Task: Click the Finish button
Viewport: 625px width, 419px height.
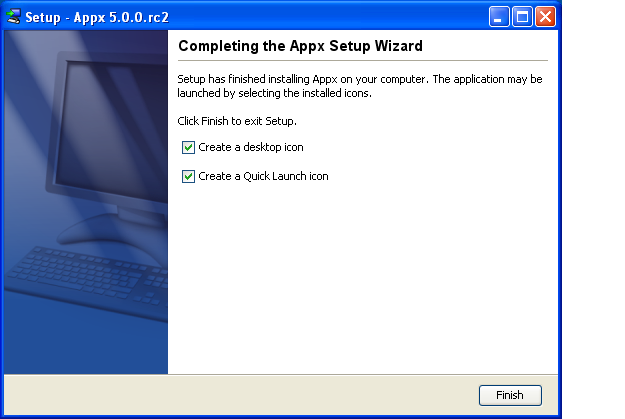Action: 509,395
